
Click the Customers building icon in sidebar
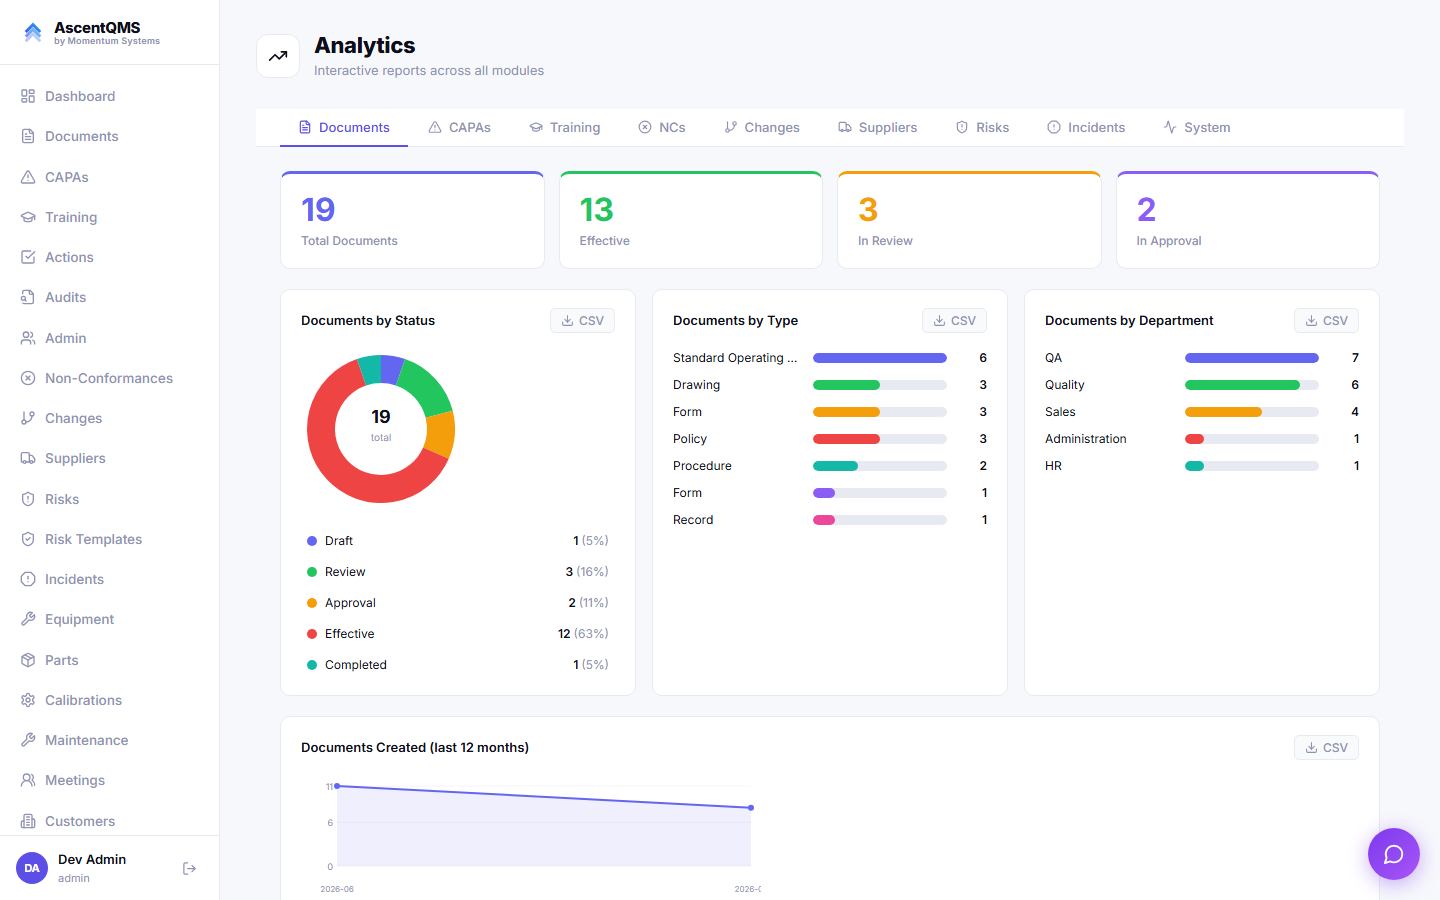(28, 821)
